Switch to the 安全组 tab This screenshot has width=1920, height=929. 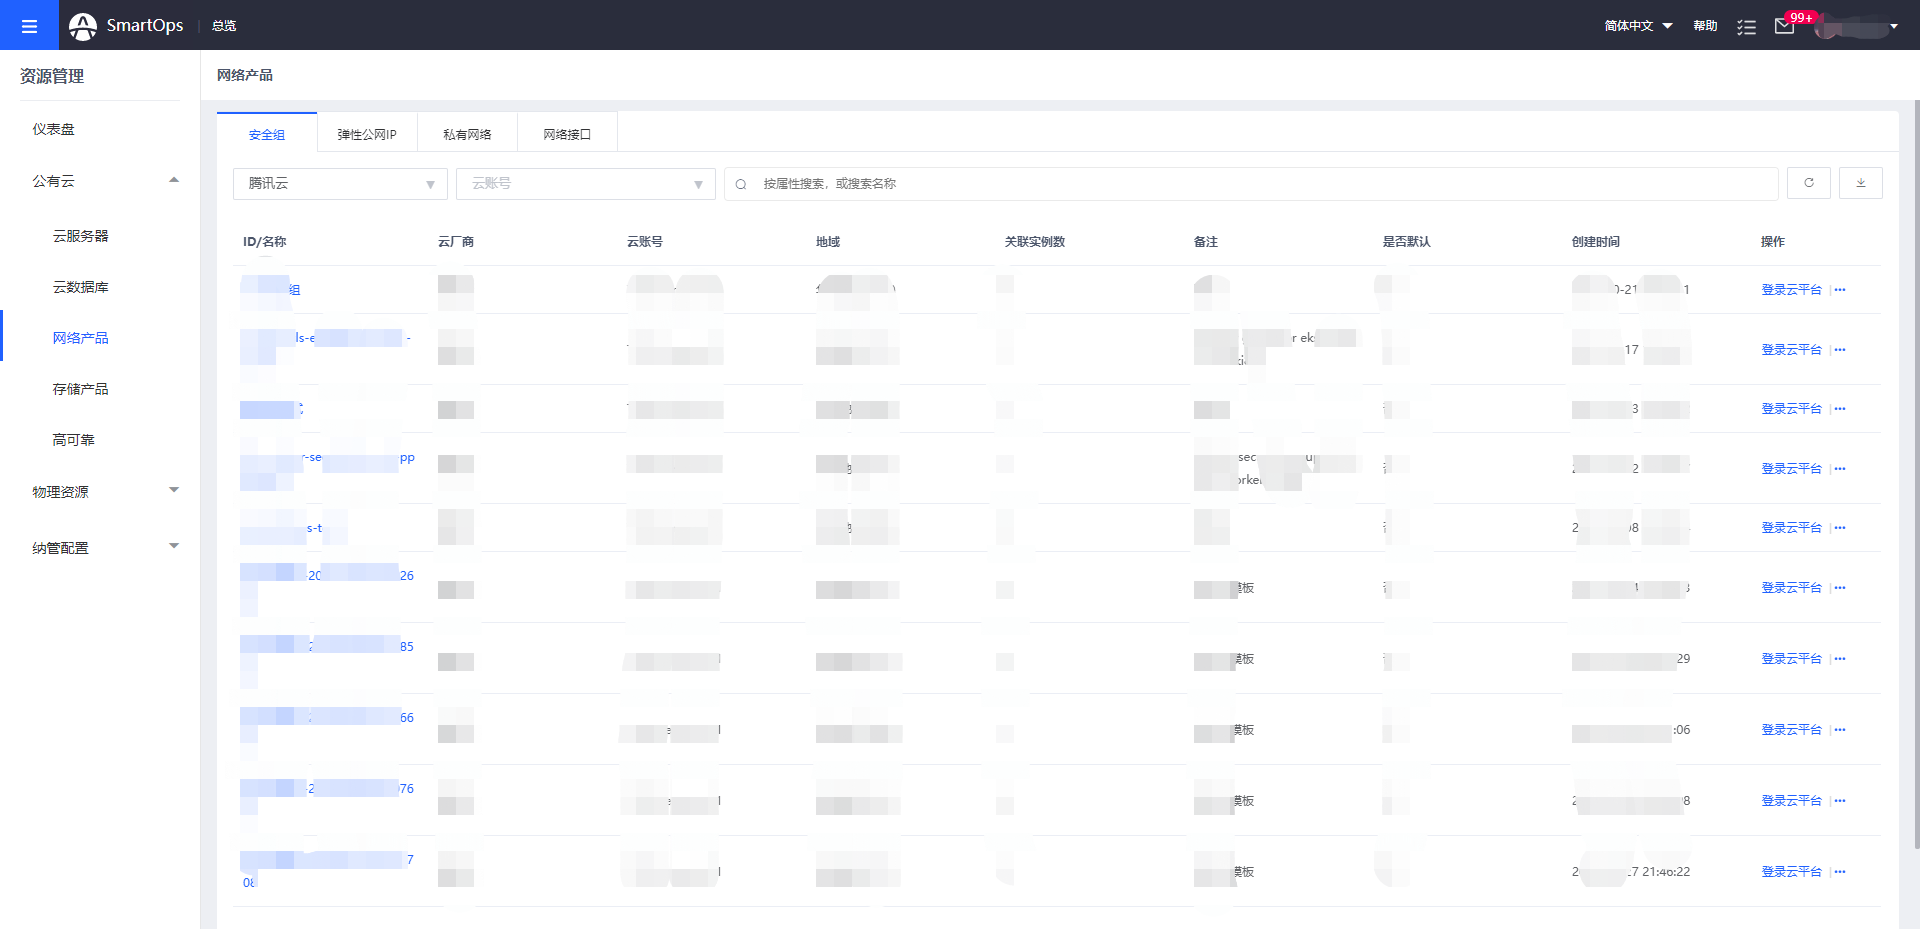(267, 134)
